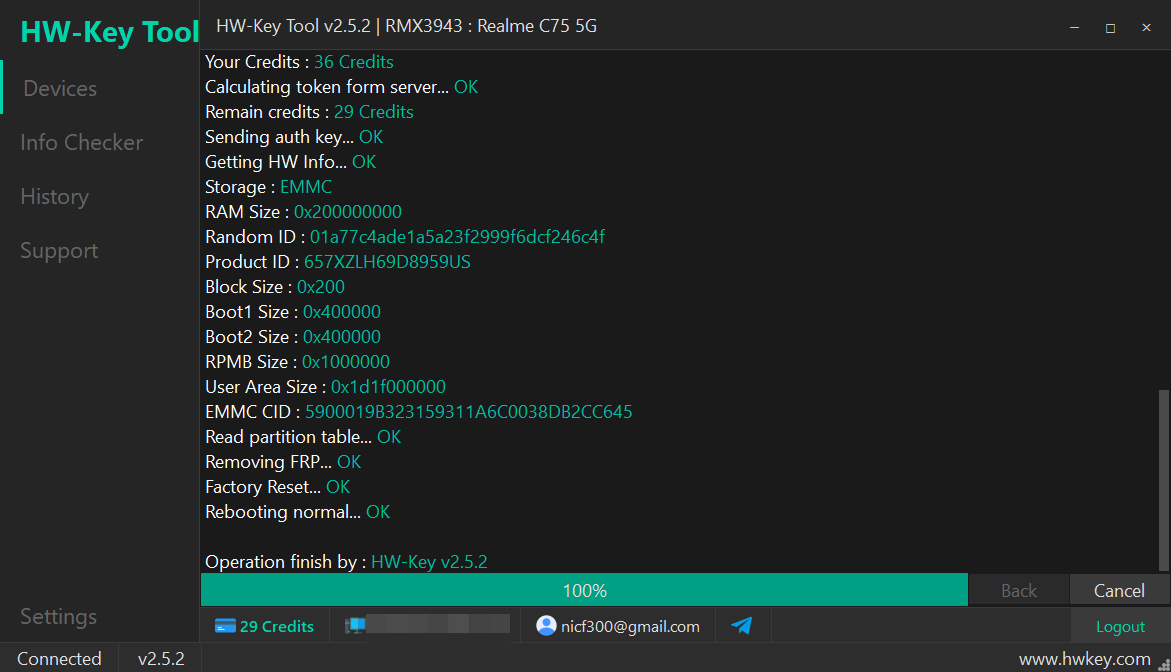Maximize the HW-Key Tool window

tap(1111, 28)
